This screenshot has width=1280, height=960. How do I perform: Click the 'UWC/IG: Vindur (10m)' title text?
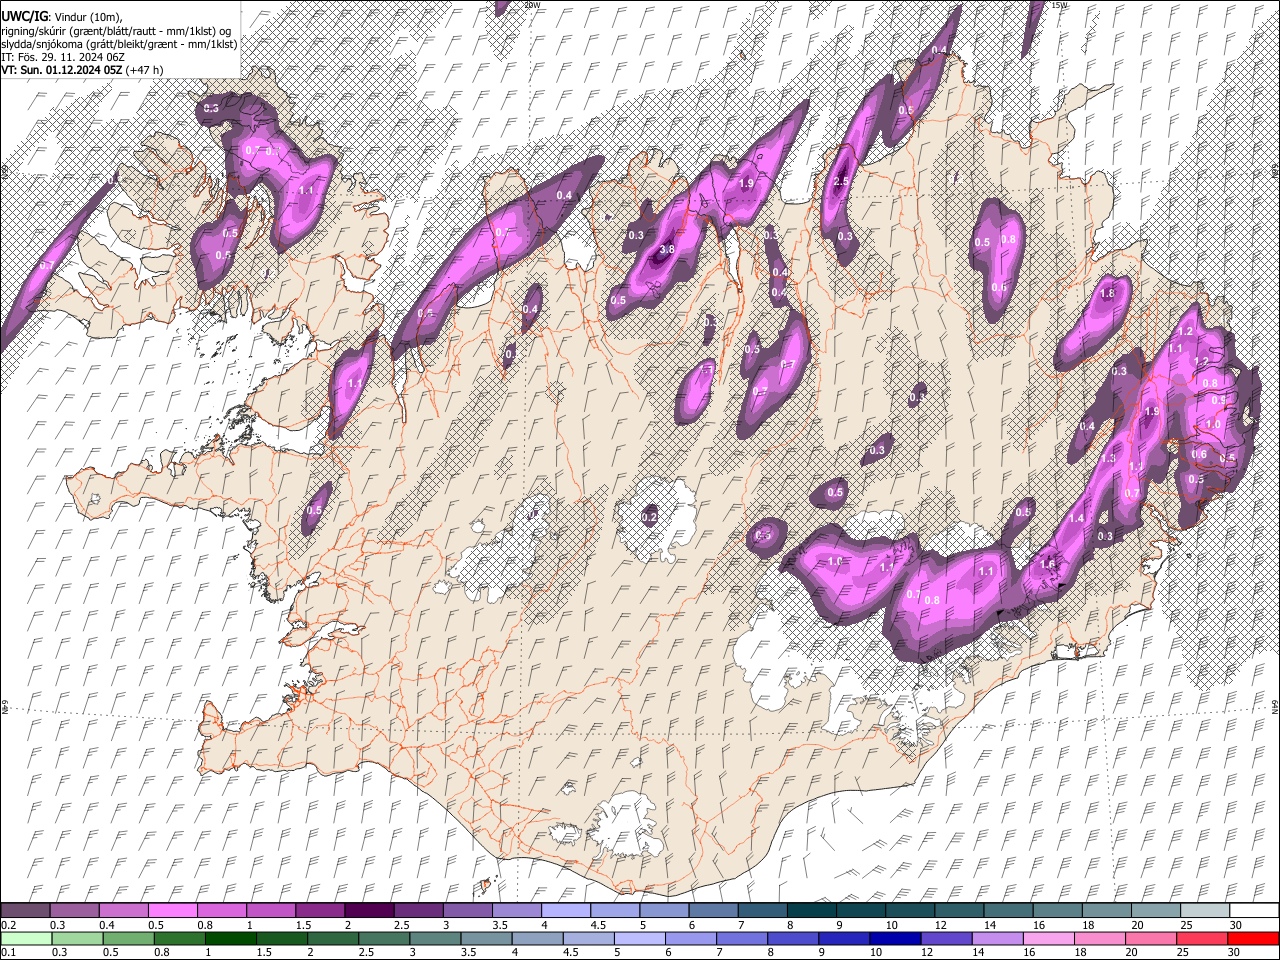[61, 17]
